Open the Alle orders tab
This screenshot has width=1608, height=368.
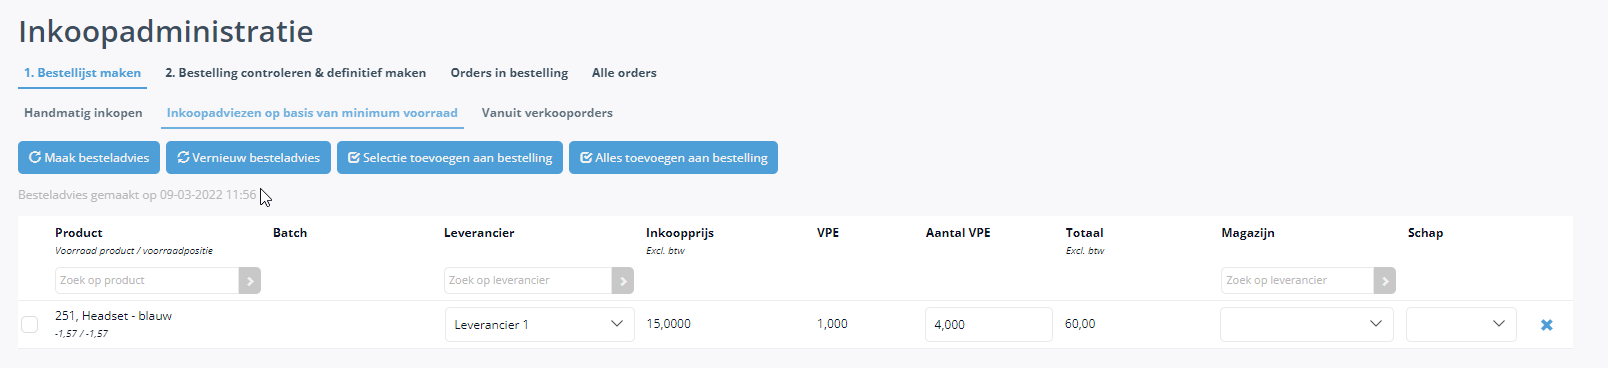tap(624, 73)
